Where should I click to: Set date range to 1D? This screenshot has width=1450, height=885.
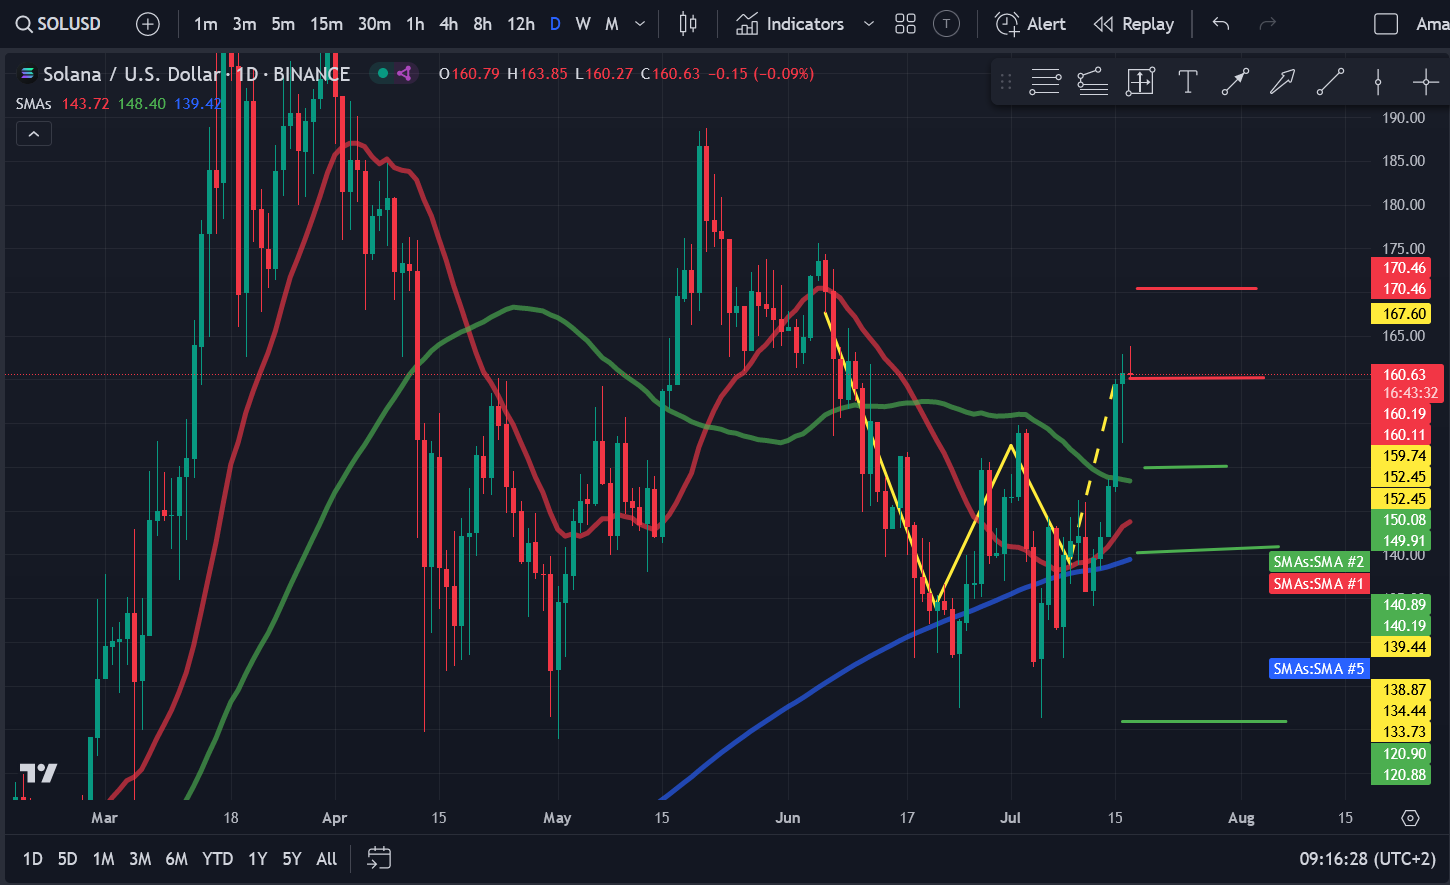(33, 859)
